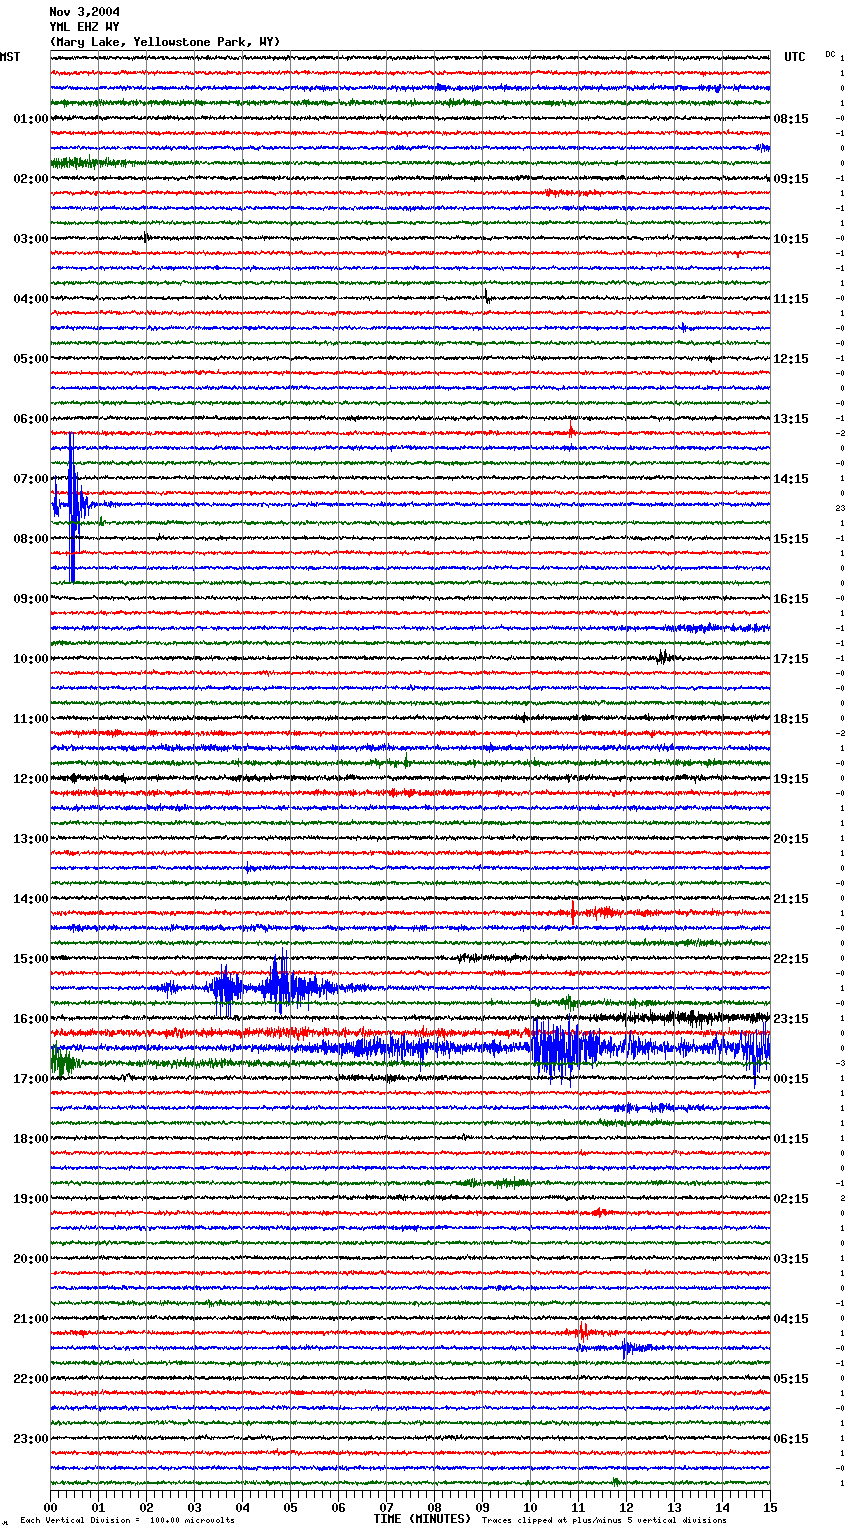
Task: Select the 05:00 MST time label
Action: coord(31,359)
